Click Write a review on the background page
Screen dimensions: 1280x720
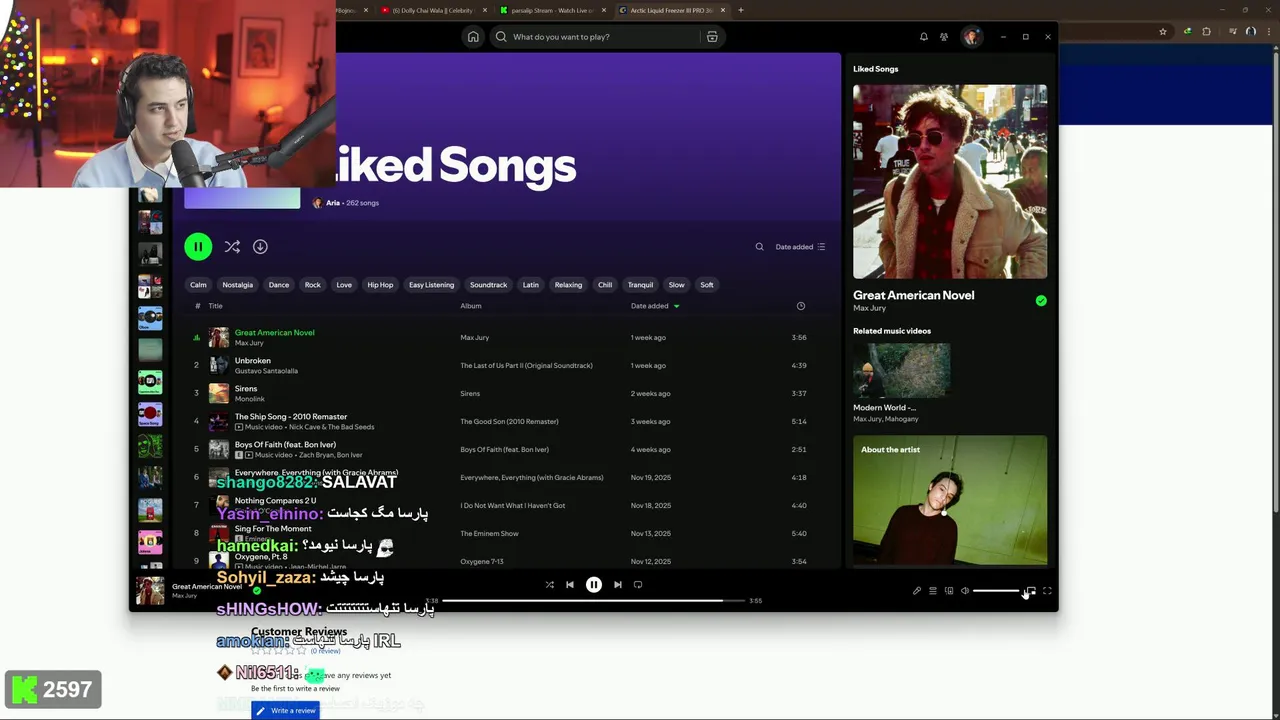tap(285, 711)
